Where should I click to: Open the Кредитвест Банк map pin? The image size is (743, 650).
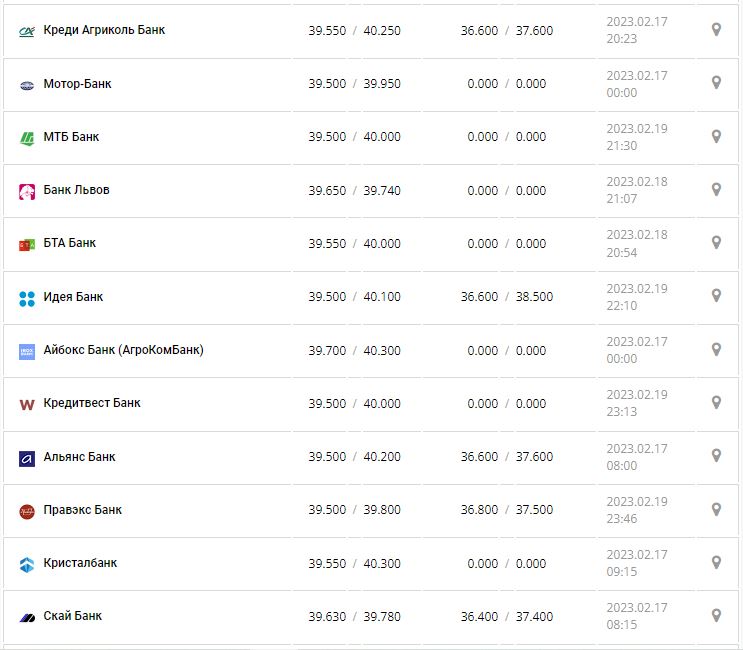click(x=716, y=402)
